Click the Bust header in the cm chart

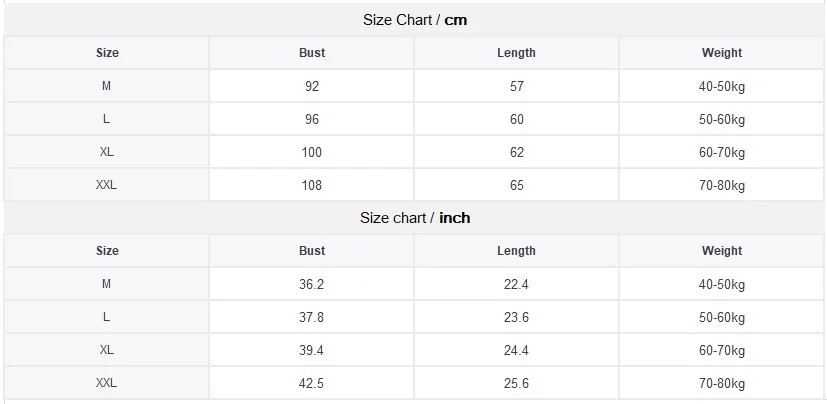[x=312, y=53]
